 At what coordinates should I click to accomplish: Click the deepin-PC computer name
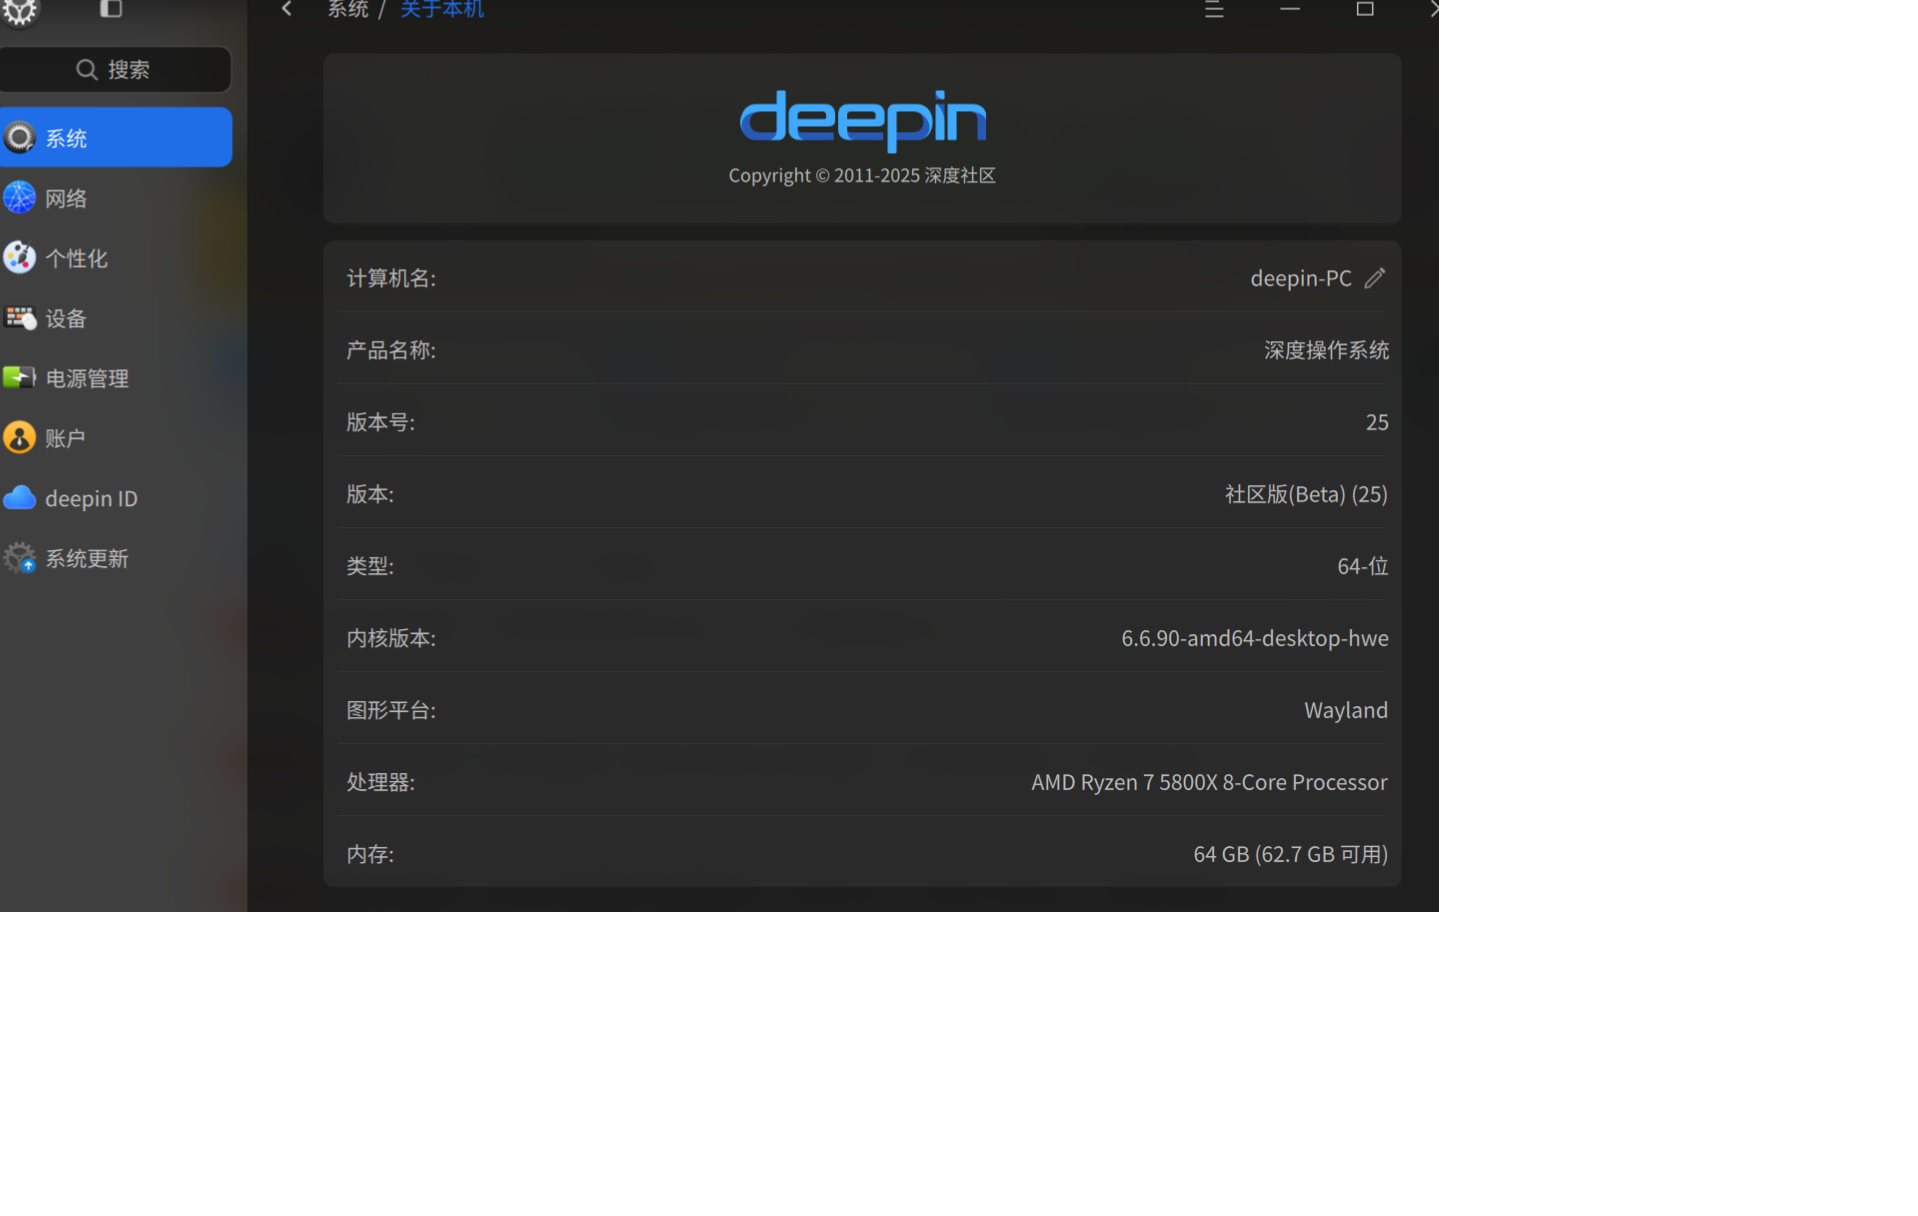(1300, 278)
